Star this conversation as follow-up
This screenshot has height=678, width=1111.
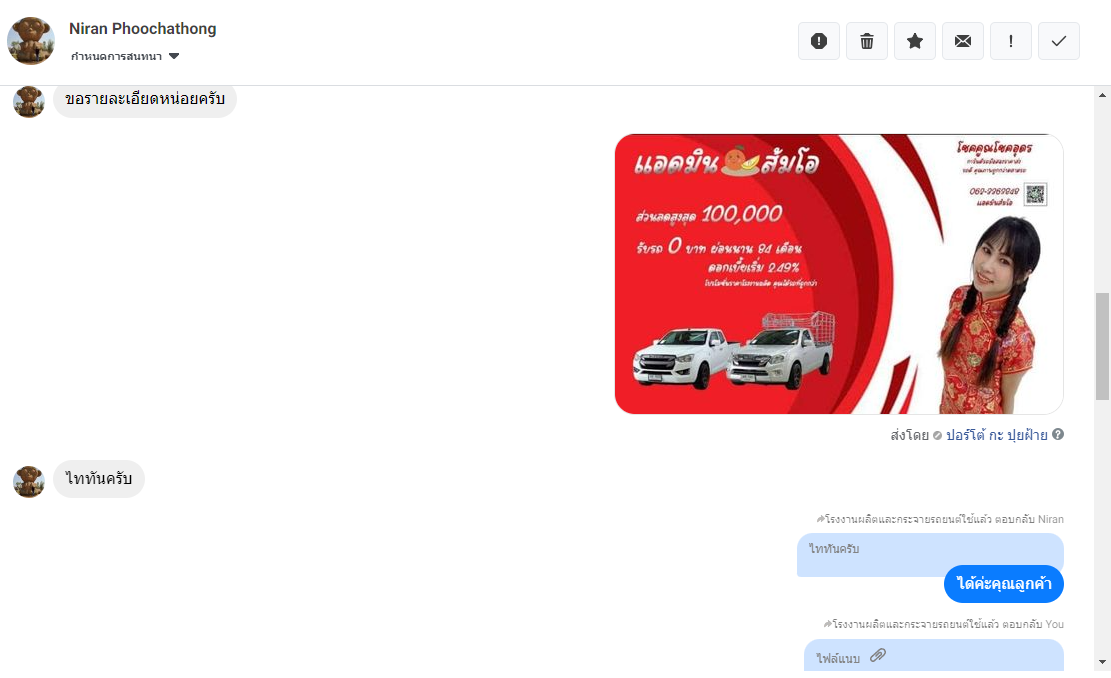point(915,41)
